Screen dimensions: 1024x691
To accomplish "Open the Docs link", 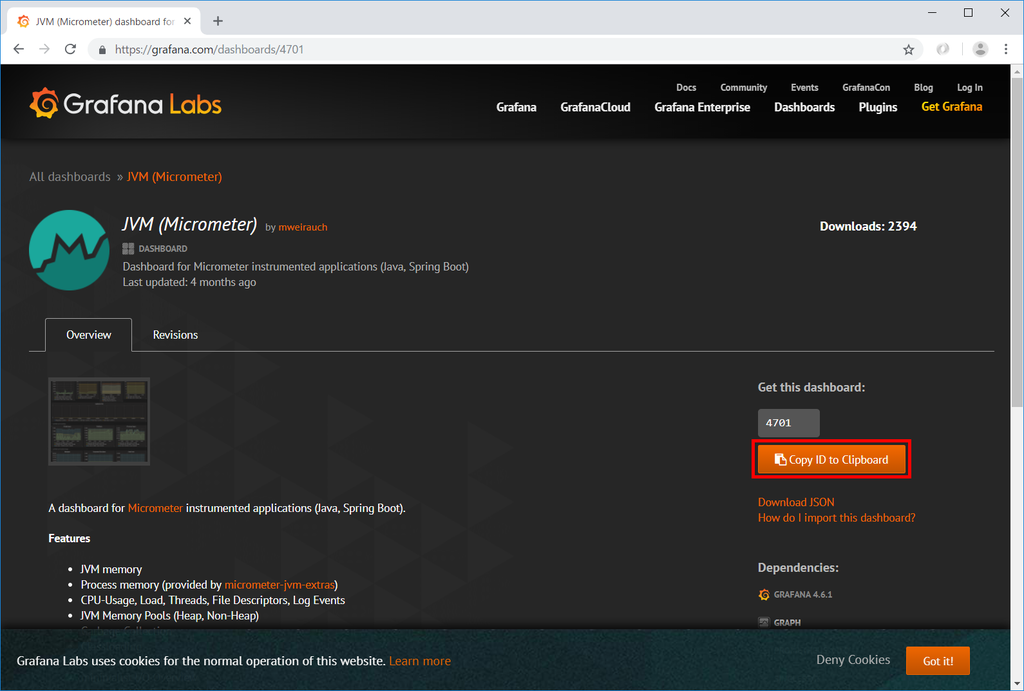I will [x=686, y=88].
